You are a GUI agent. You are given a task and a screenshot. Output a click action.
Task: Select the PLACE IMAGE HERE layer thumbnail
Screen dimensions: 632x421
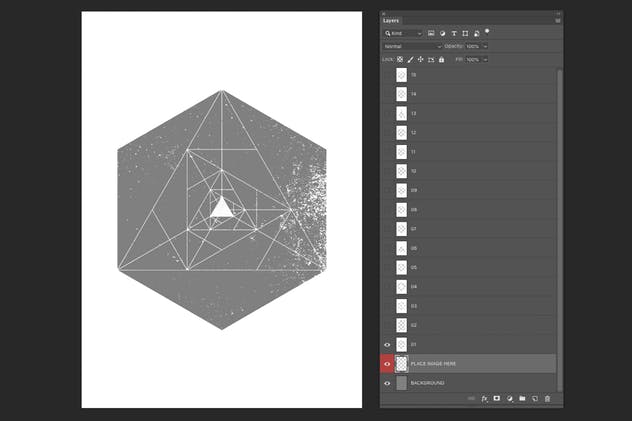tap(401, 364)
